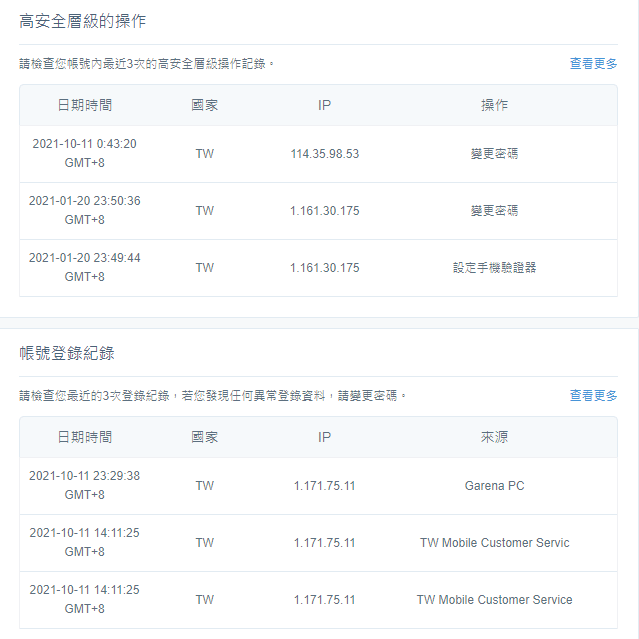
Task: Click the 2021-10-11 0:43:20 timestamp
Action: [x=84, y=144]
